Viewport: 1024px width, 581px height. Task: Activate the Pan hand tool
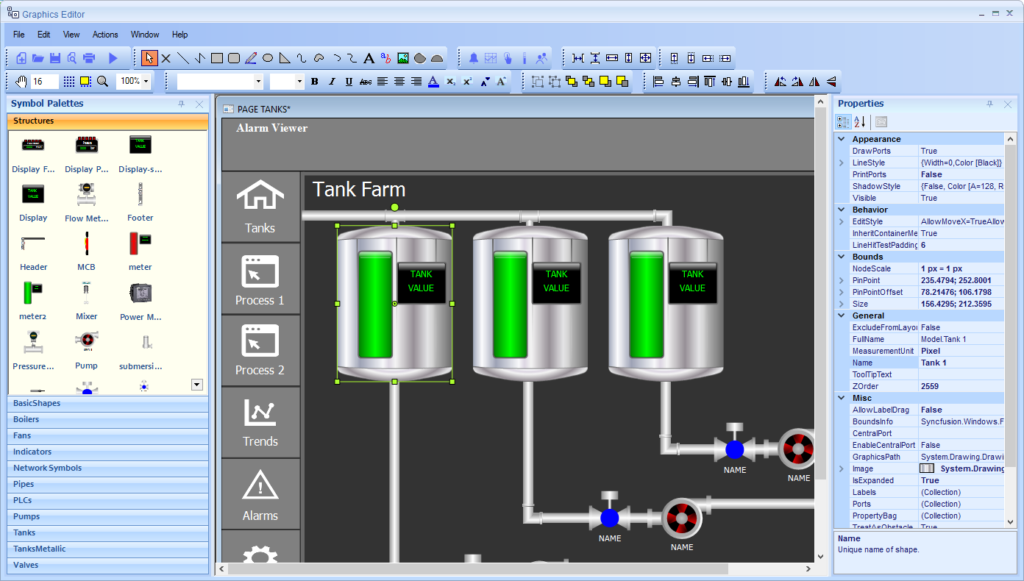[20, 81]
